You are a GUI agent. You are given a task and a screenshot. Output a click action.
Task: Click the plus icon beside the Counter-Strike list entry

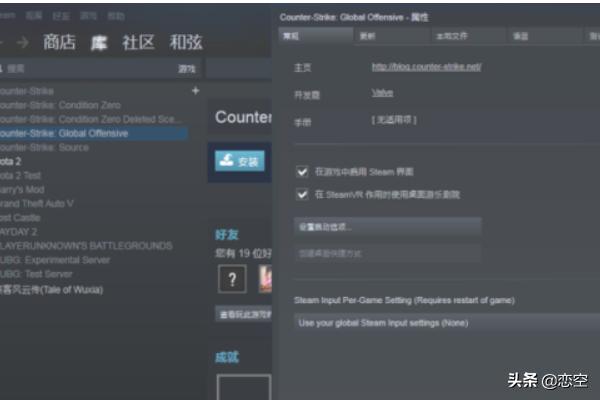(x=196, y=91)
